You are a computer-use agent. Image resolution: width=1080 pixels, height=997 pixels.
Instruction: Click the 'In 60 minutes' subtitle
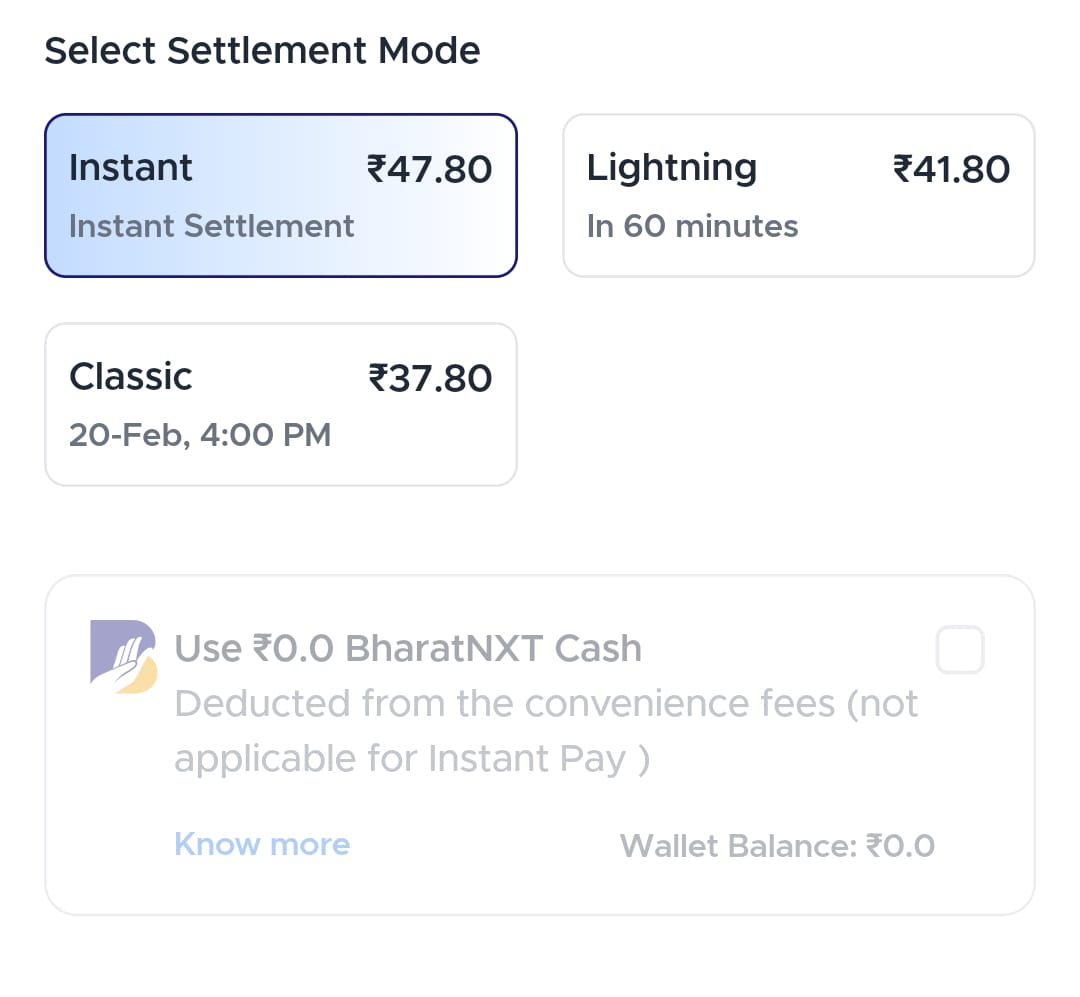[692, 226]
